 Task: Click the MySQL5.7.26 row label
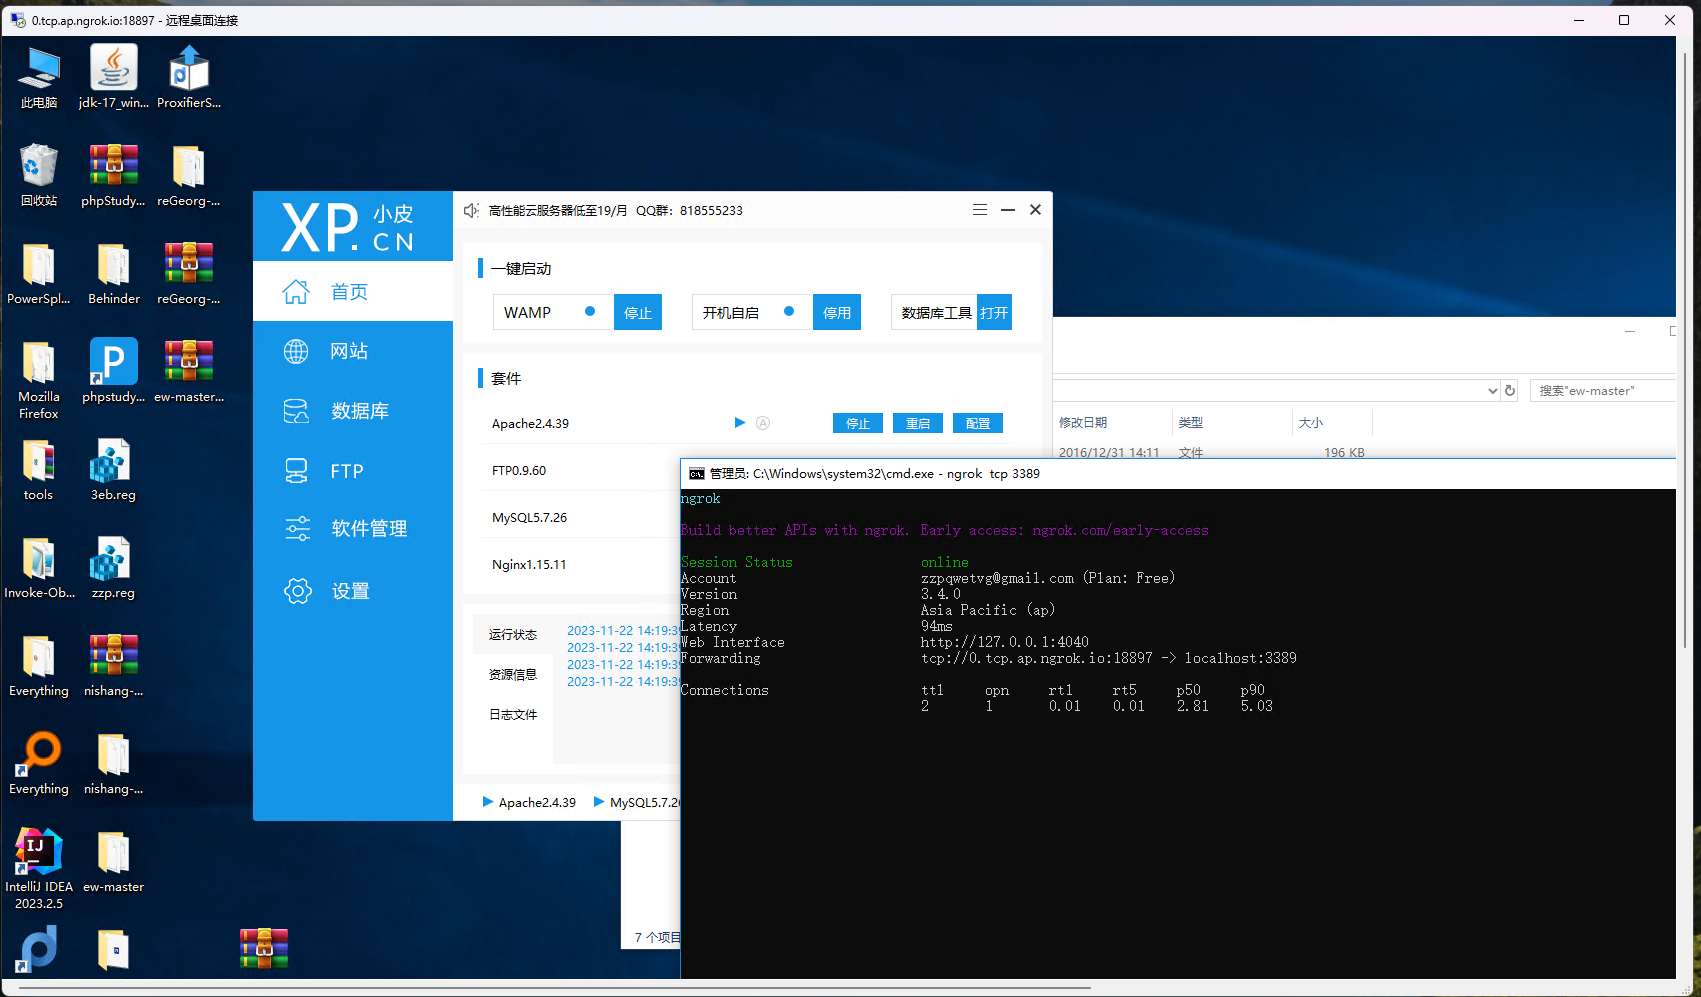(529, 517)
